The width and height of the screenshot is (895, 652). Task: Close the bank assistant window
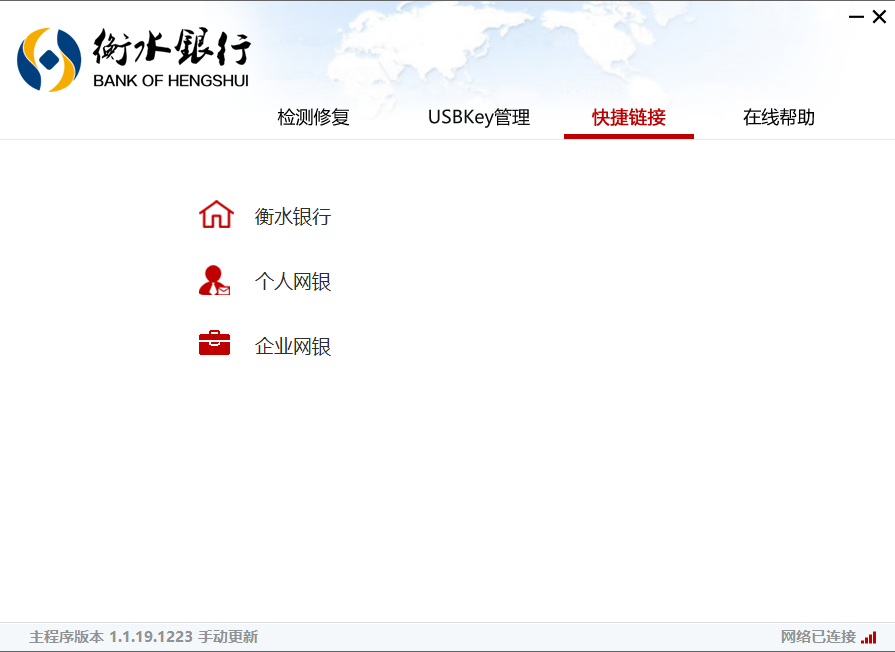(879, 17)
